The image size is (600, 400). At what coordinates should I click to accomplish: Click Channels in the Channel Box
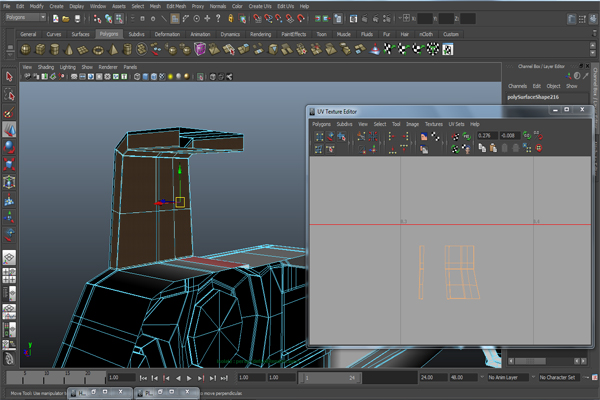517,86
